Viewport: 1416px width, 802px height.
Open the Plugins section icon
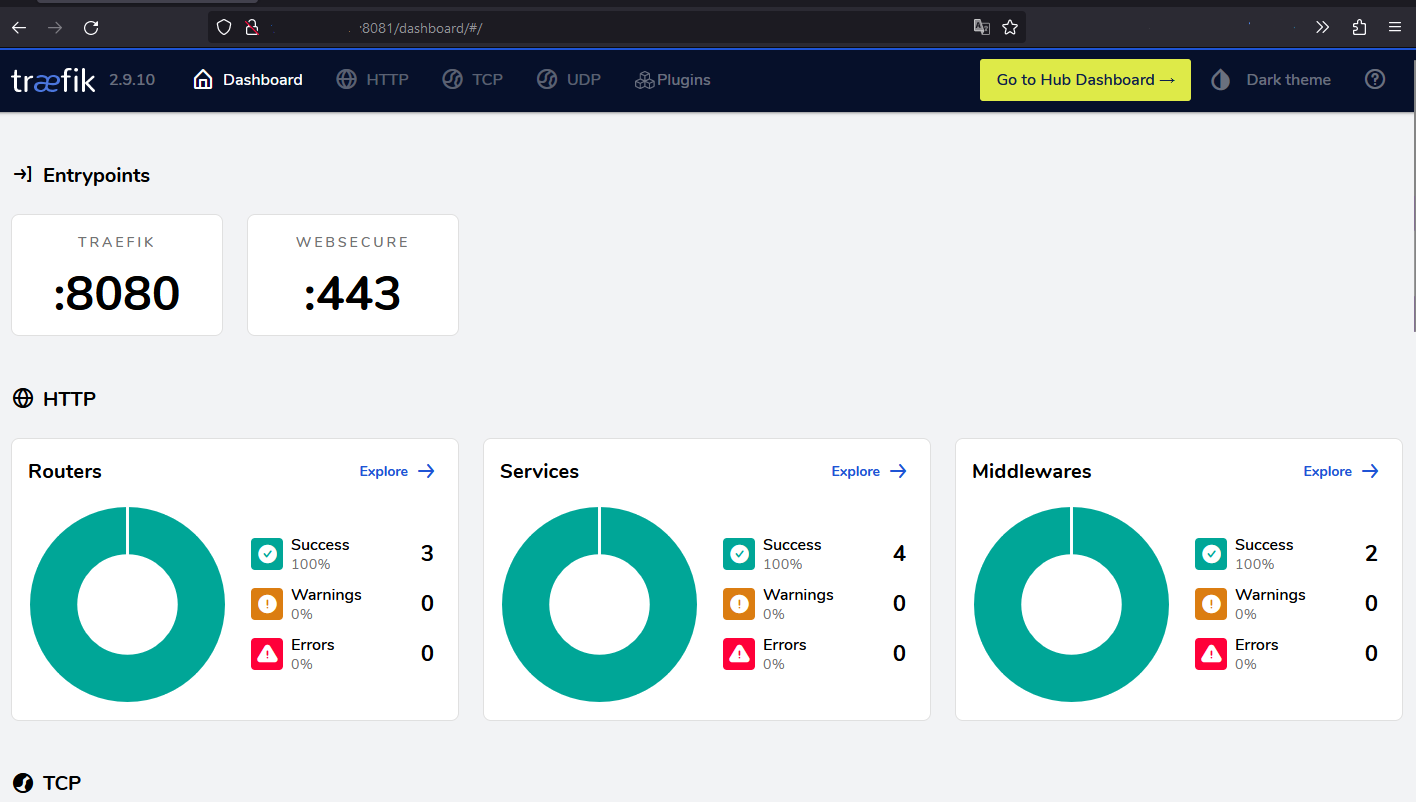[x=644, y=78]
